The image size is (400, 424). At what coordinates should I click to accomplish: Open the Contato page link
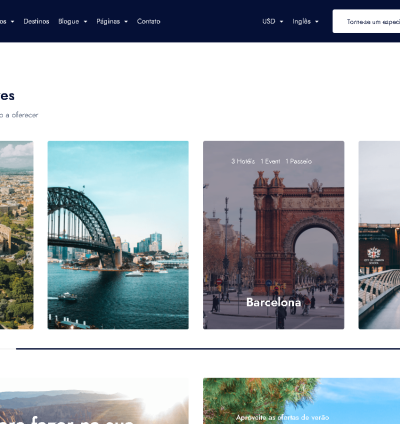(x=148, y=21)
